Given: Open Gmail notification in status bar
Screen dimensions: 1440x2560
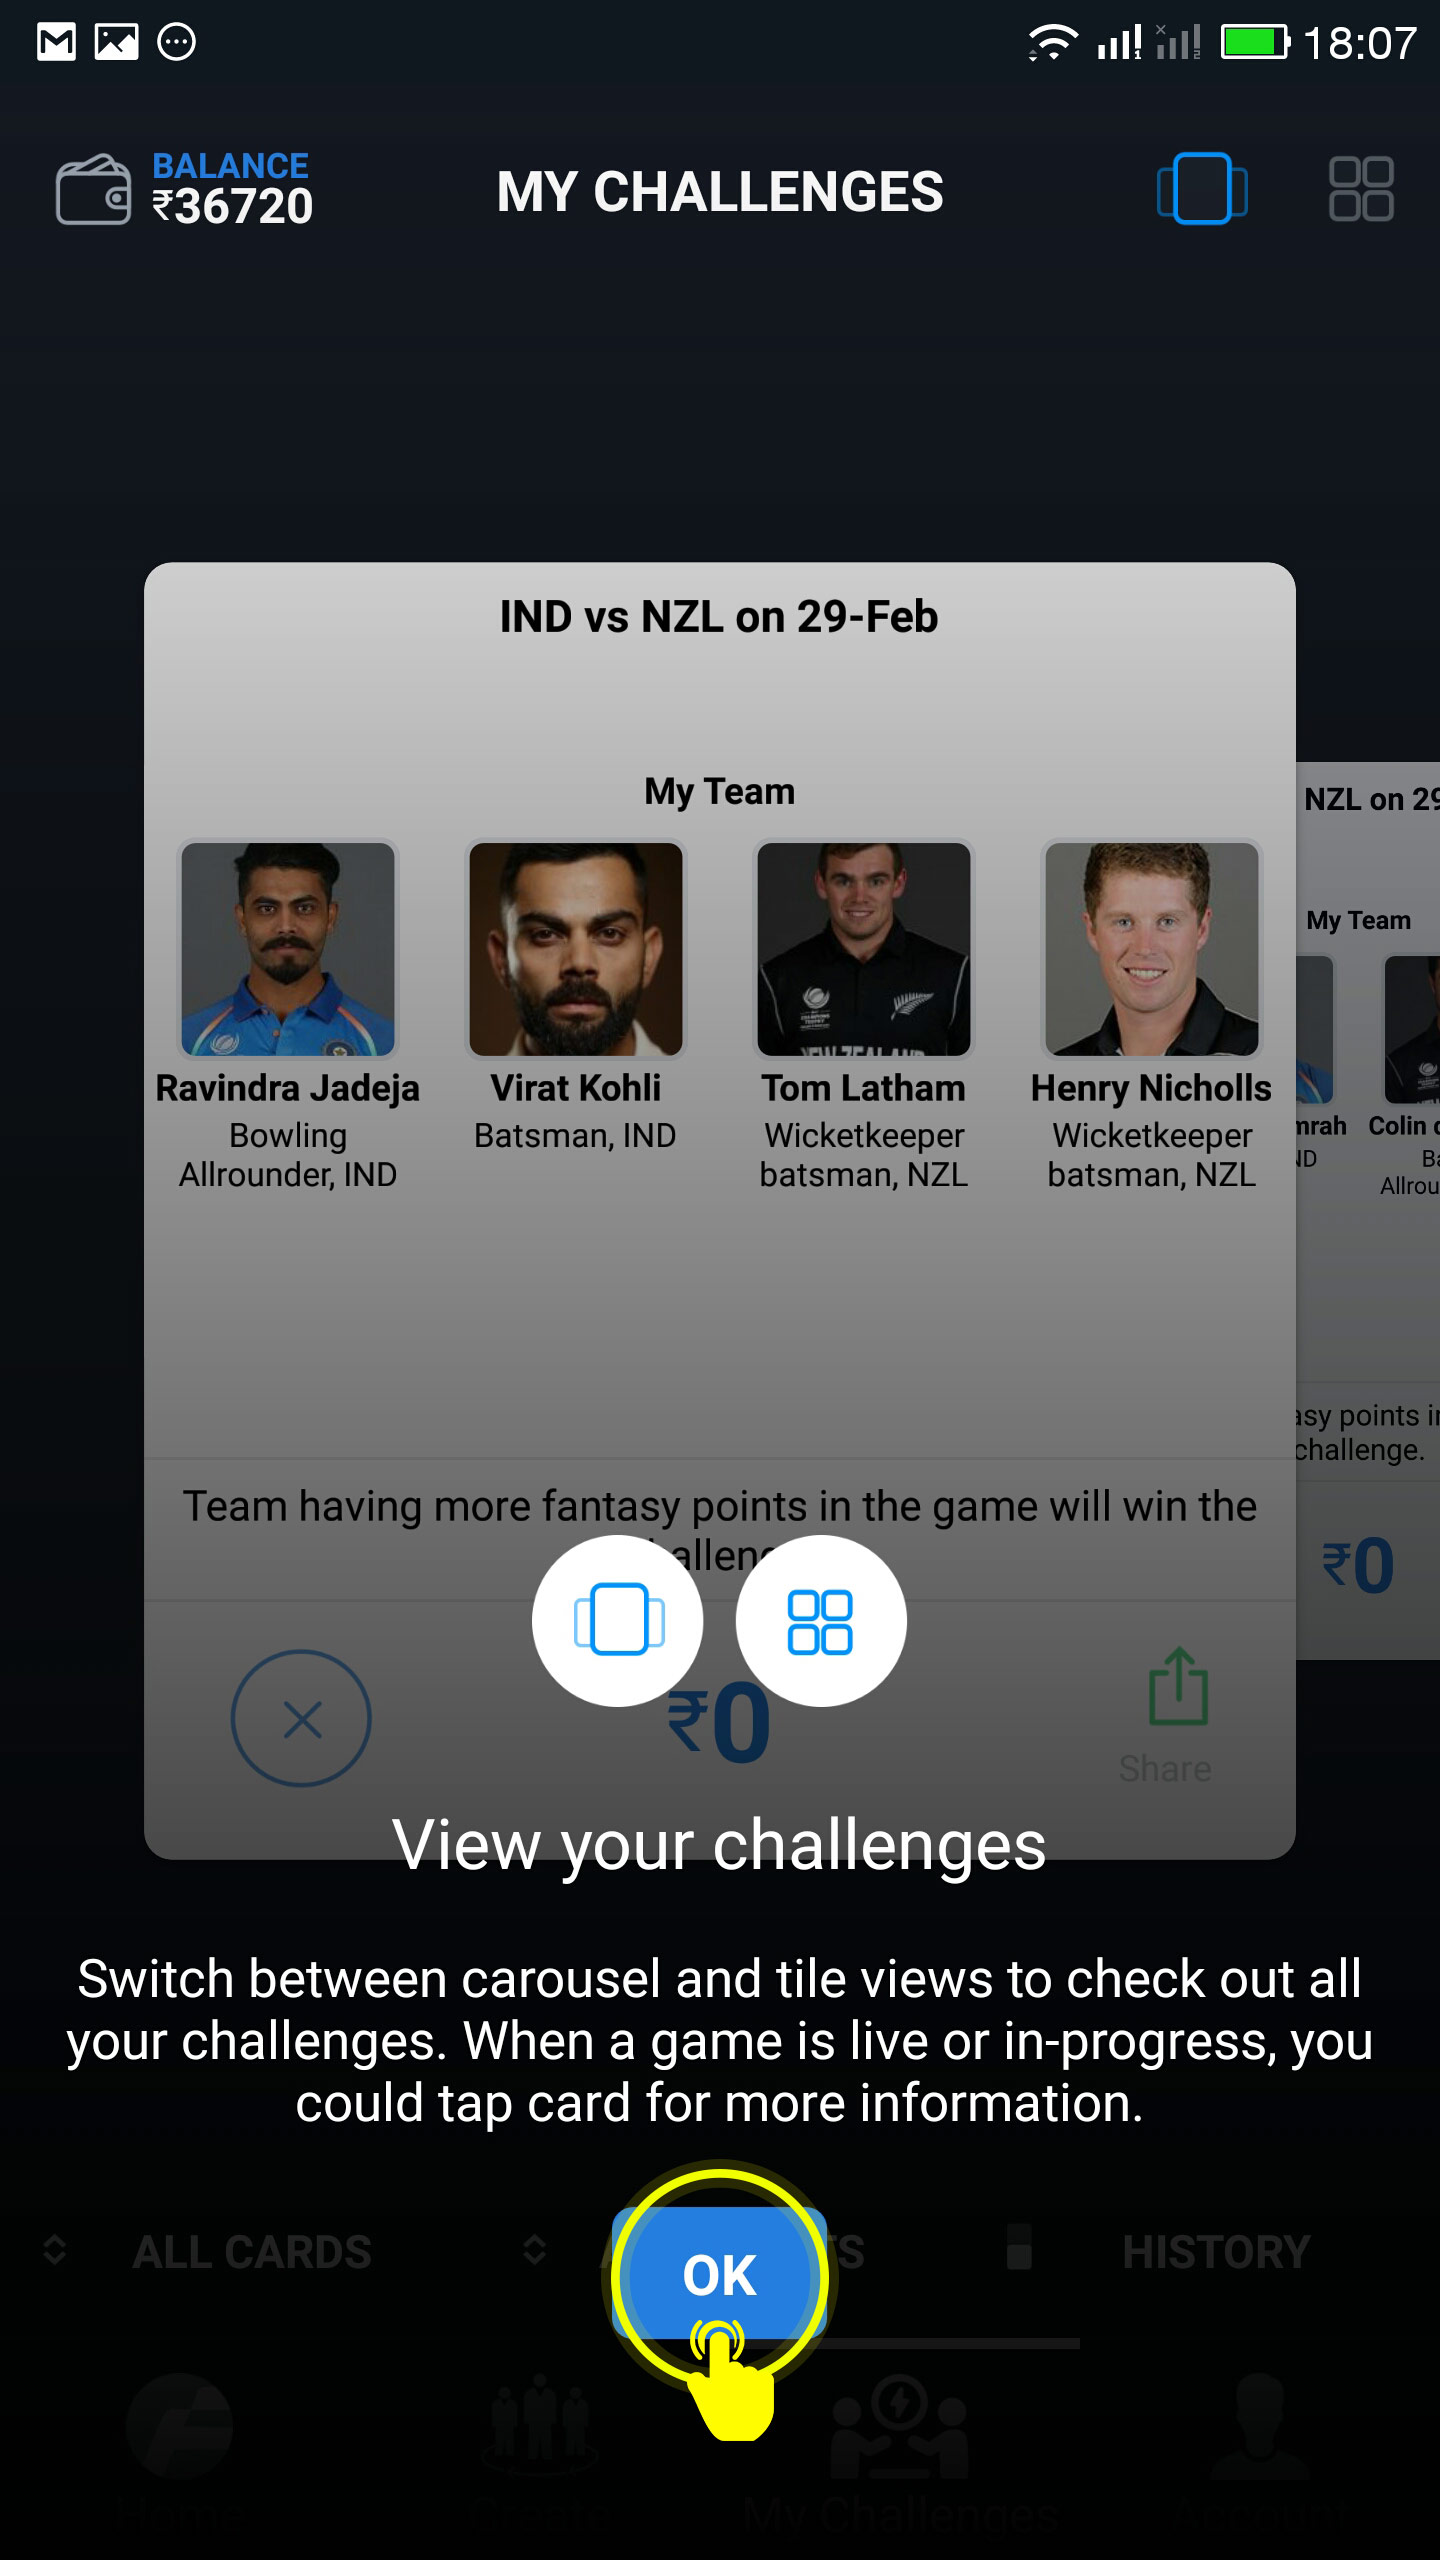Looking at the screenshot, I should tap(56, 42).
